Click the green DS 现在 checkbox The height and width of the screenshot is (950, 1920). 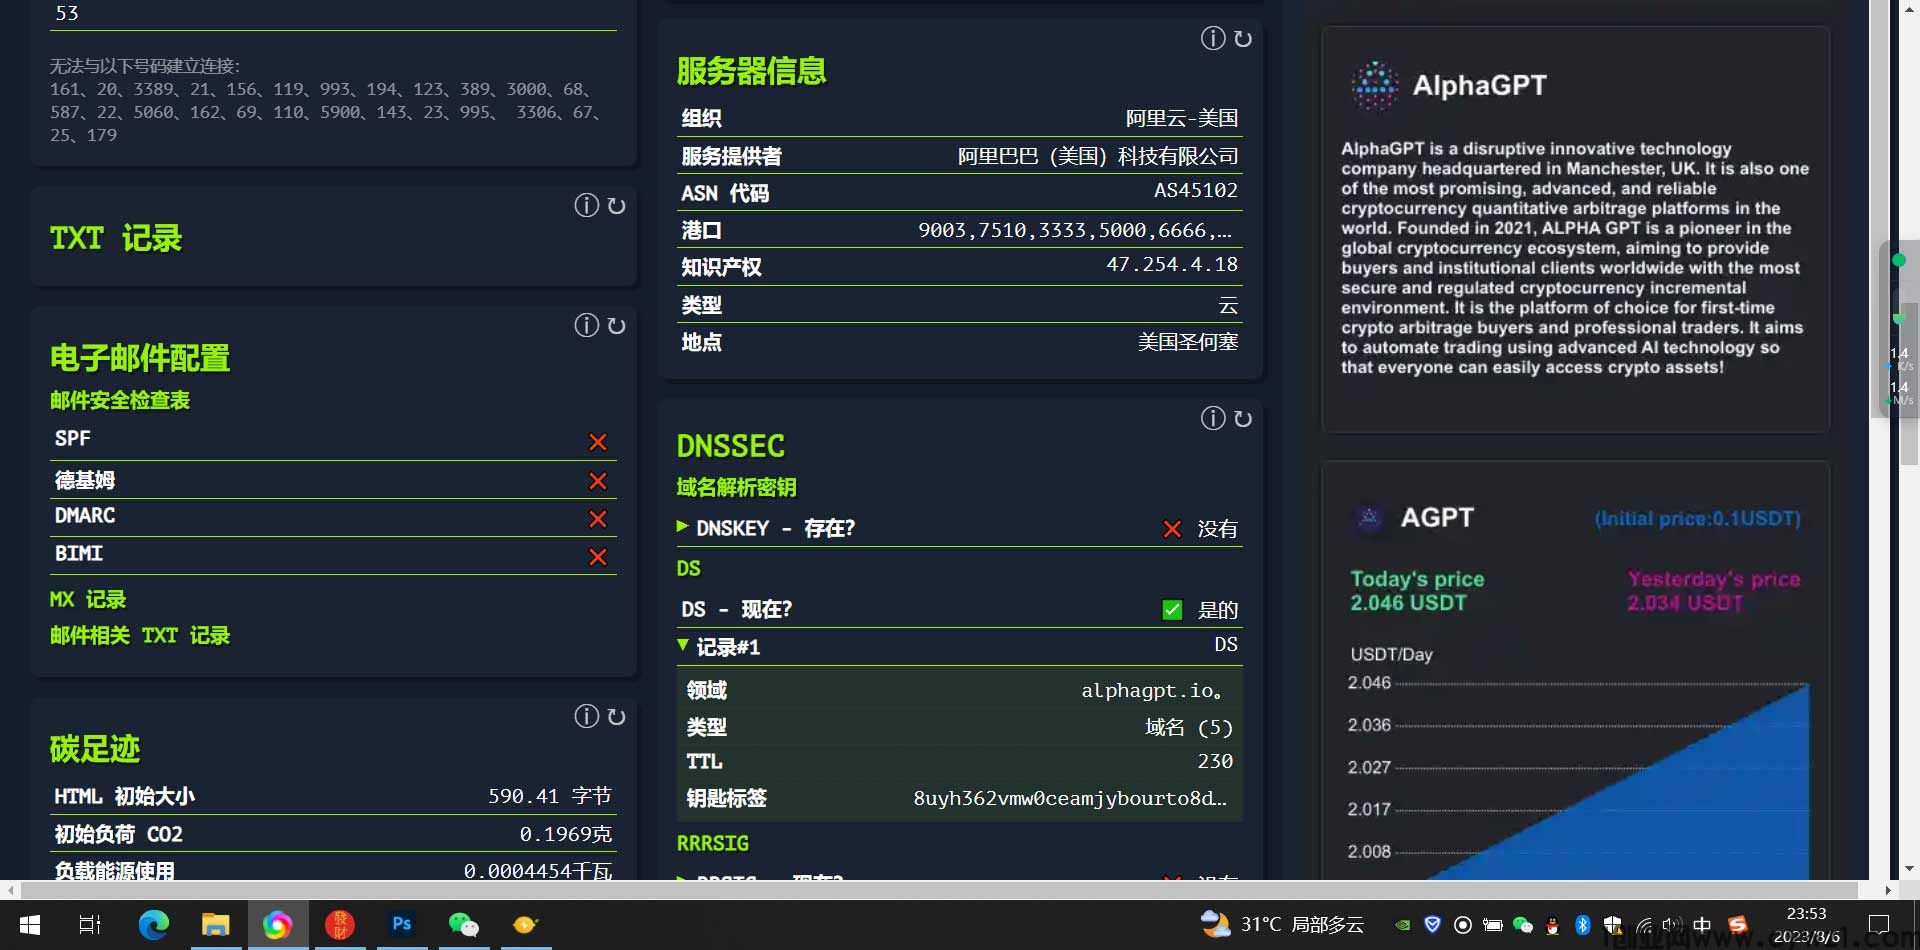point(1172,610)
